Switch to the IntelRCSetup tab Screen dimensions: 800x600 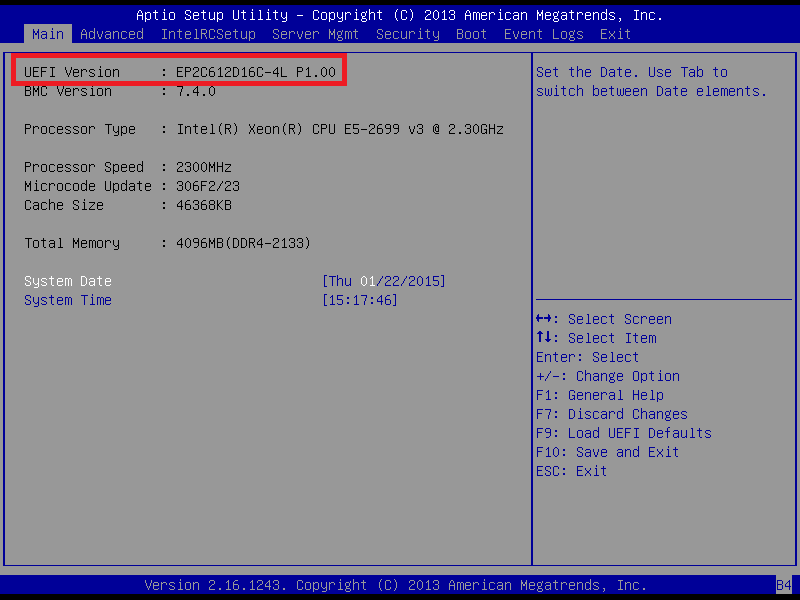click(208, 34)
